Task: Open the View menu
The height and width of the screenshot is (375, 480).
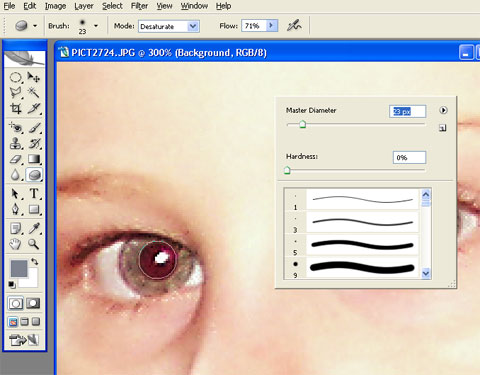Action: point(164,6)
